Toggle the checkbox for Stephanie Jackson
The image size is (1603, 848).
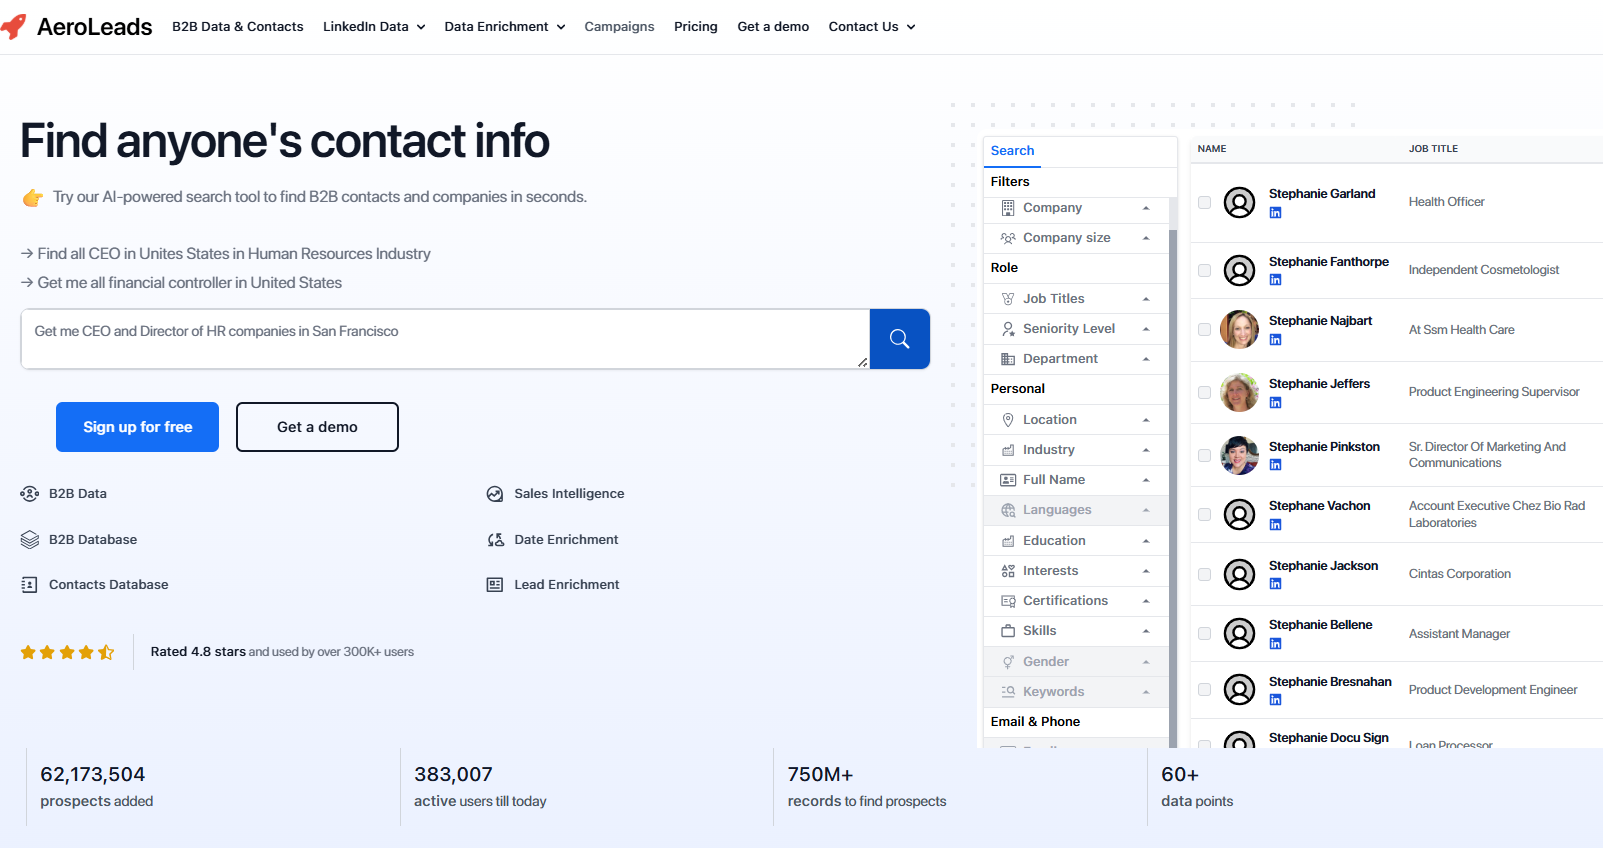1204,575
